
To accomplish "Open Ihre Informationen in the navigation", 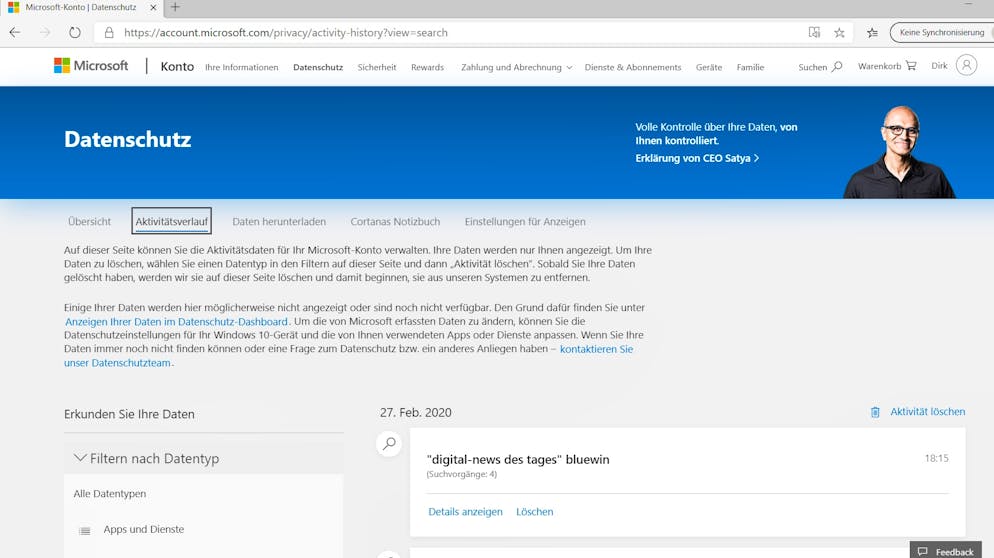I will (x=242, y=67).
